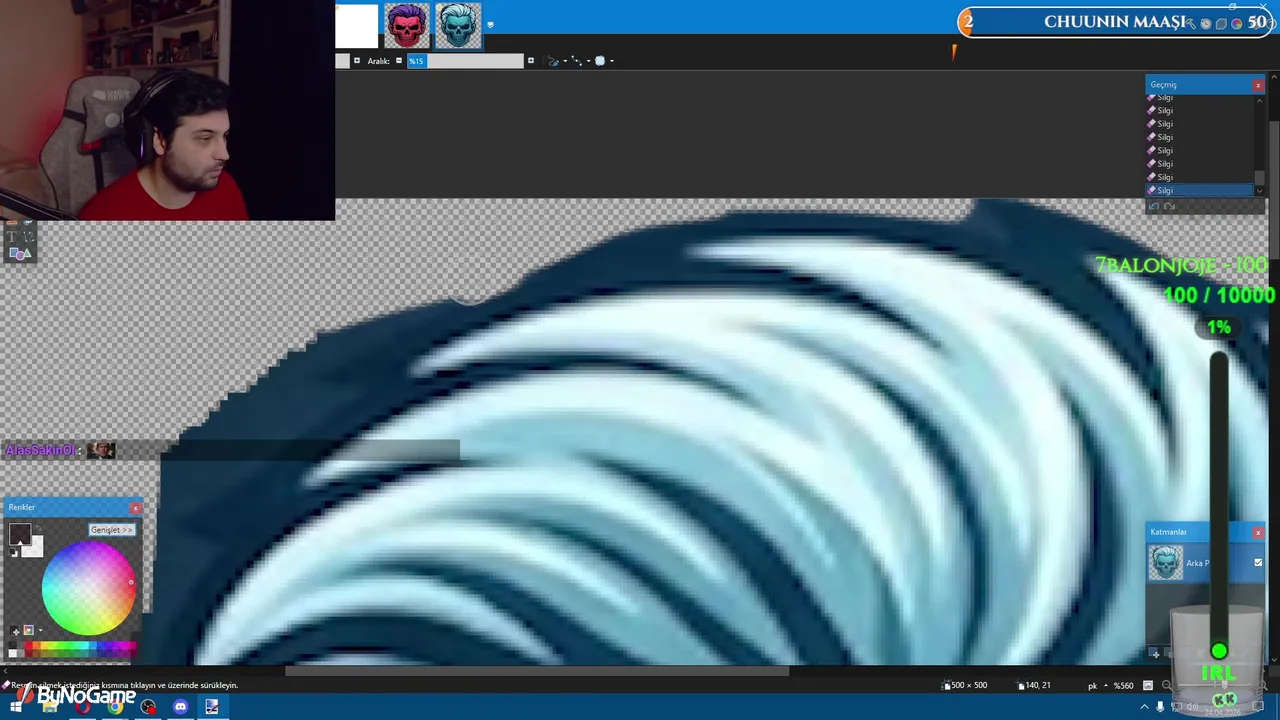This screenshot has width=1280, height=720.
Task: Select the primary color swatch
Action: pos(19,534)
